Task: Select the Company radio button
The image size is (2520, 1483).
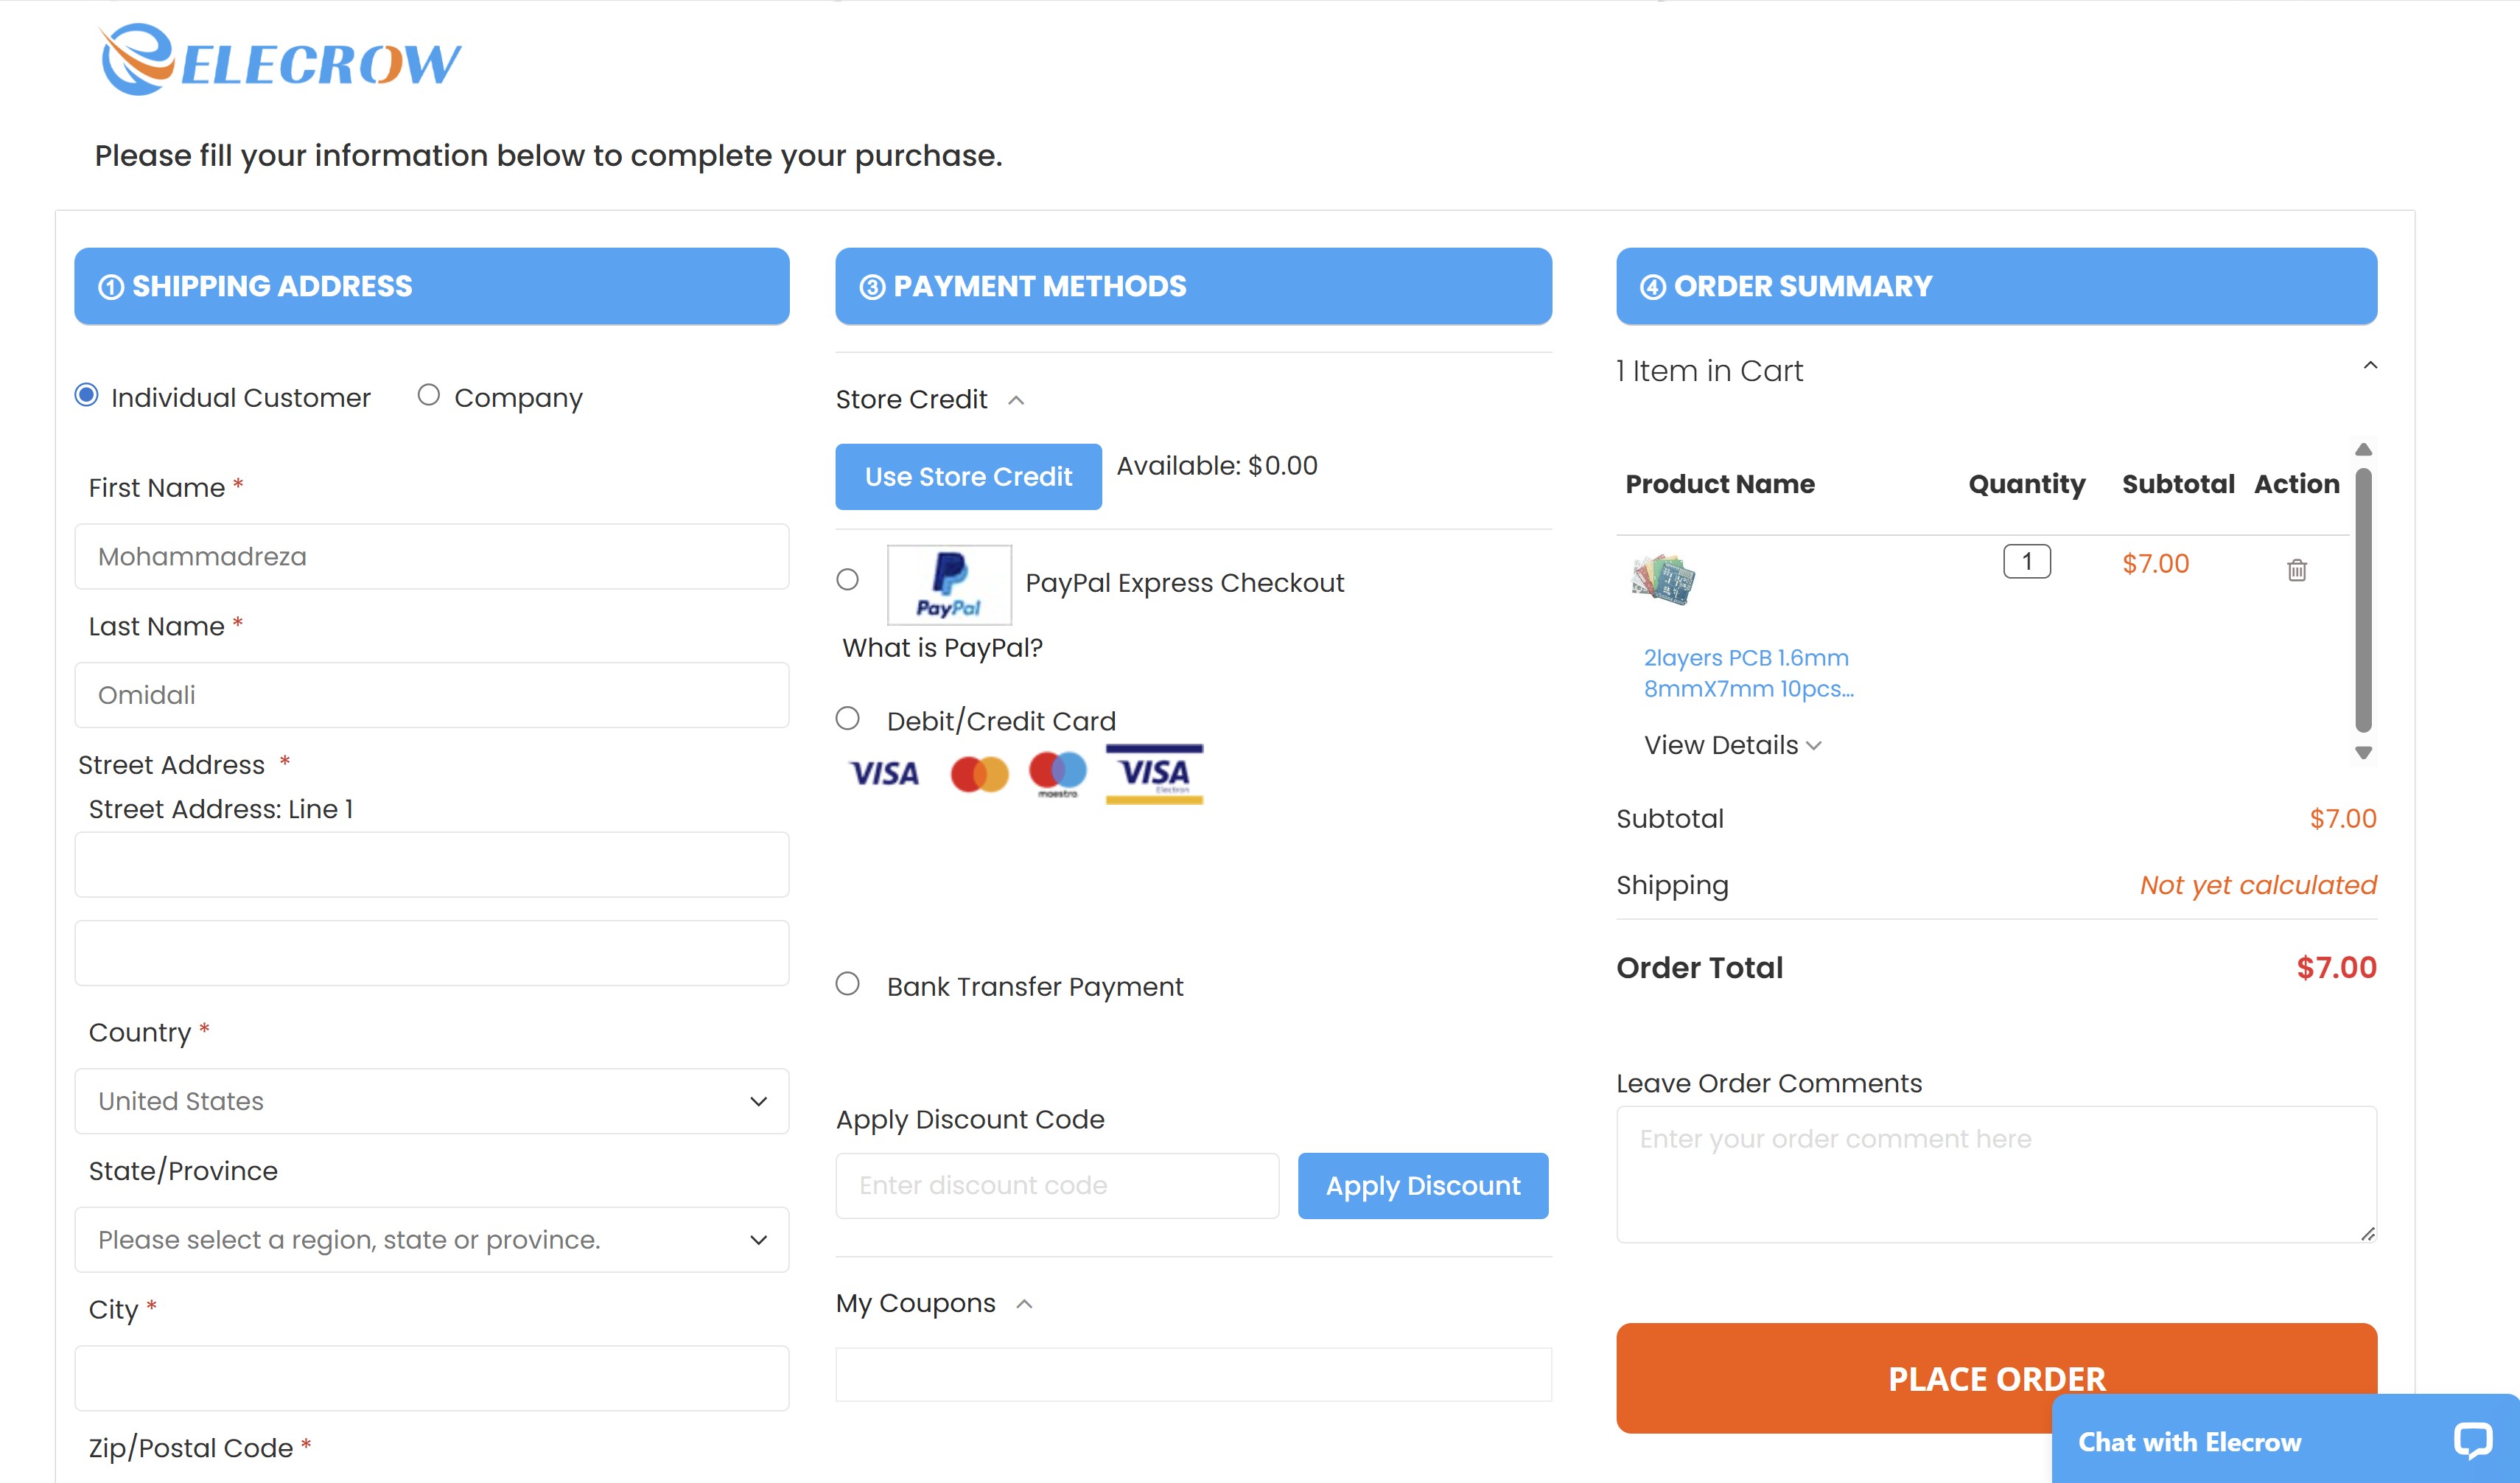Action: pos(429,396)
